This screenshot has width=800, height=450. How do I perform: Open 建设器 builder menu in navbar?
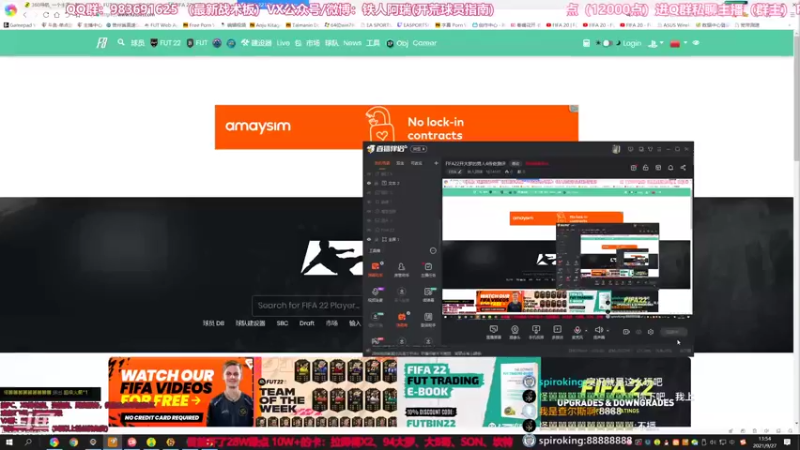click(257, 43)
